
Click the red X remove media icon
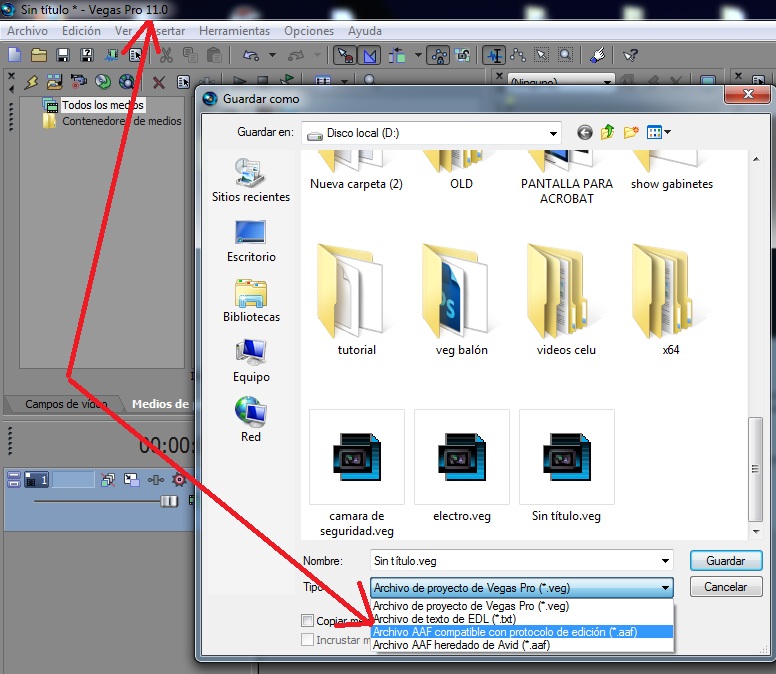[x=159, y=82]
